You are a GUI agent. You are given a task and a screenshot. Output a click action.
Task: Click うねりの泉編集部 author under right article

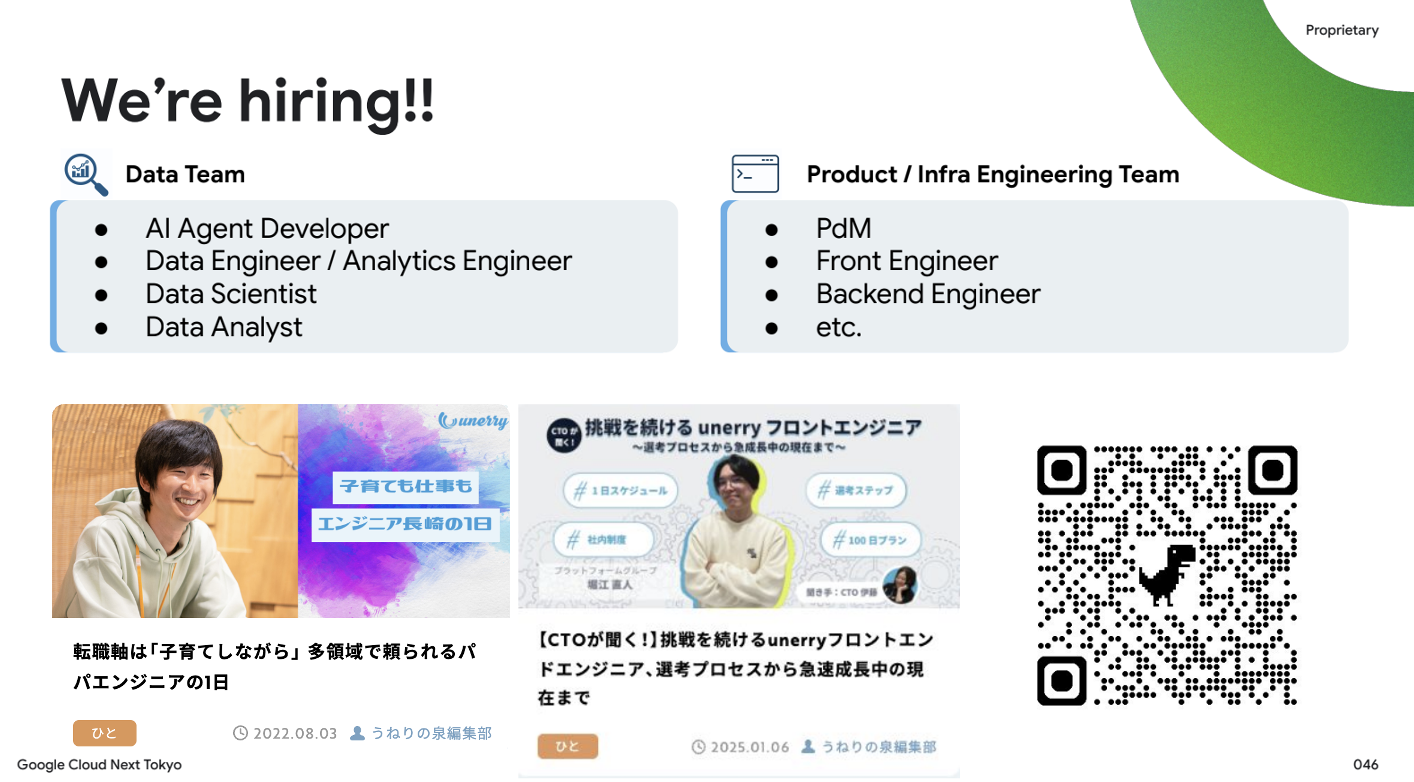tap(879, 747)
